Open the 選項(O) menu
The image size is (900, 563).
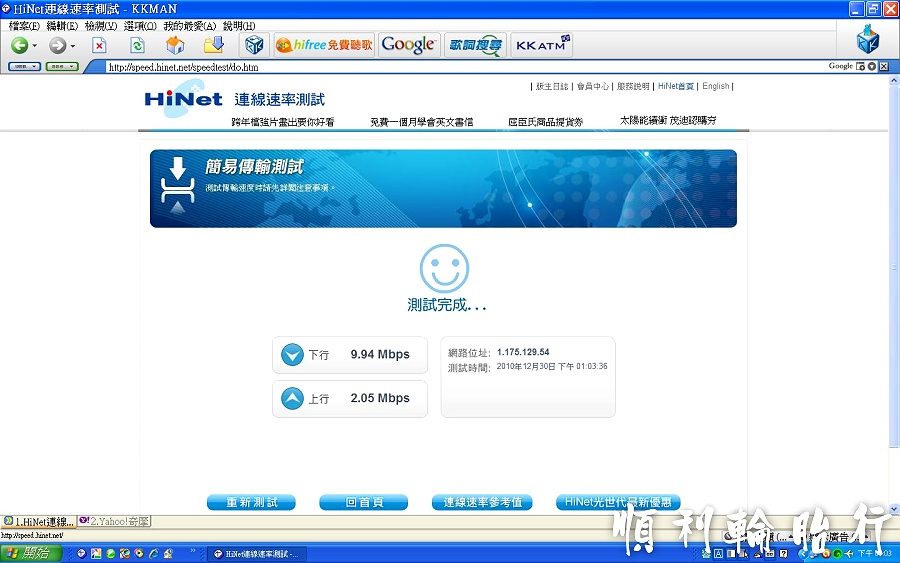point(140,26)
